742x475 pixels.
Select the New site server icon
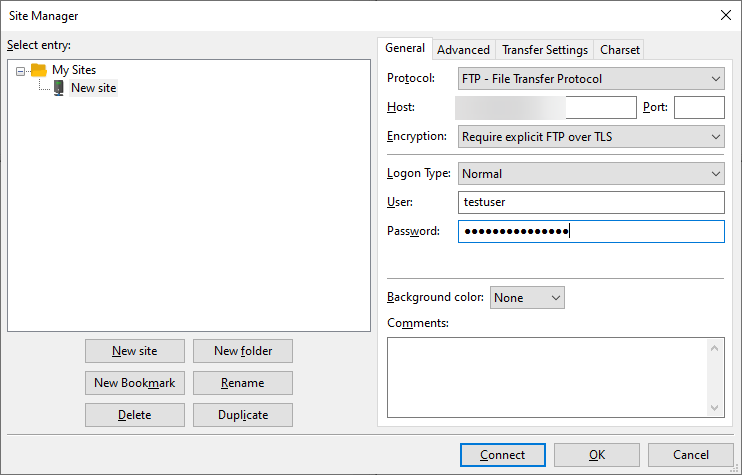point(59,88)
